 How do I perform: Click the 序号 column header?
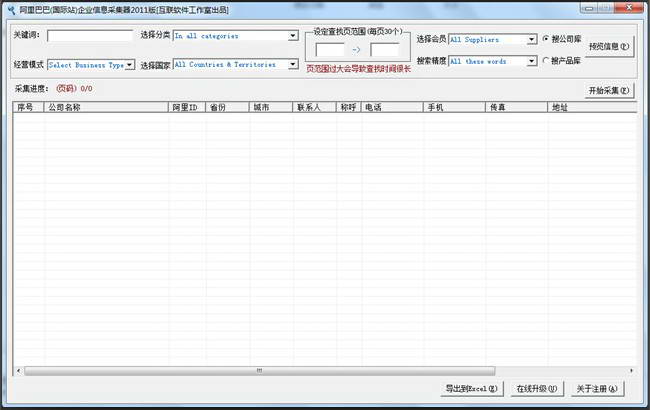28,107
